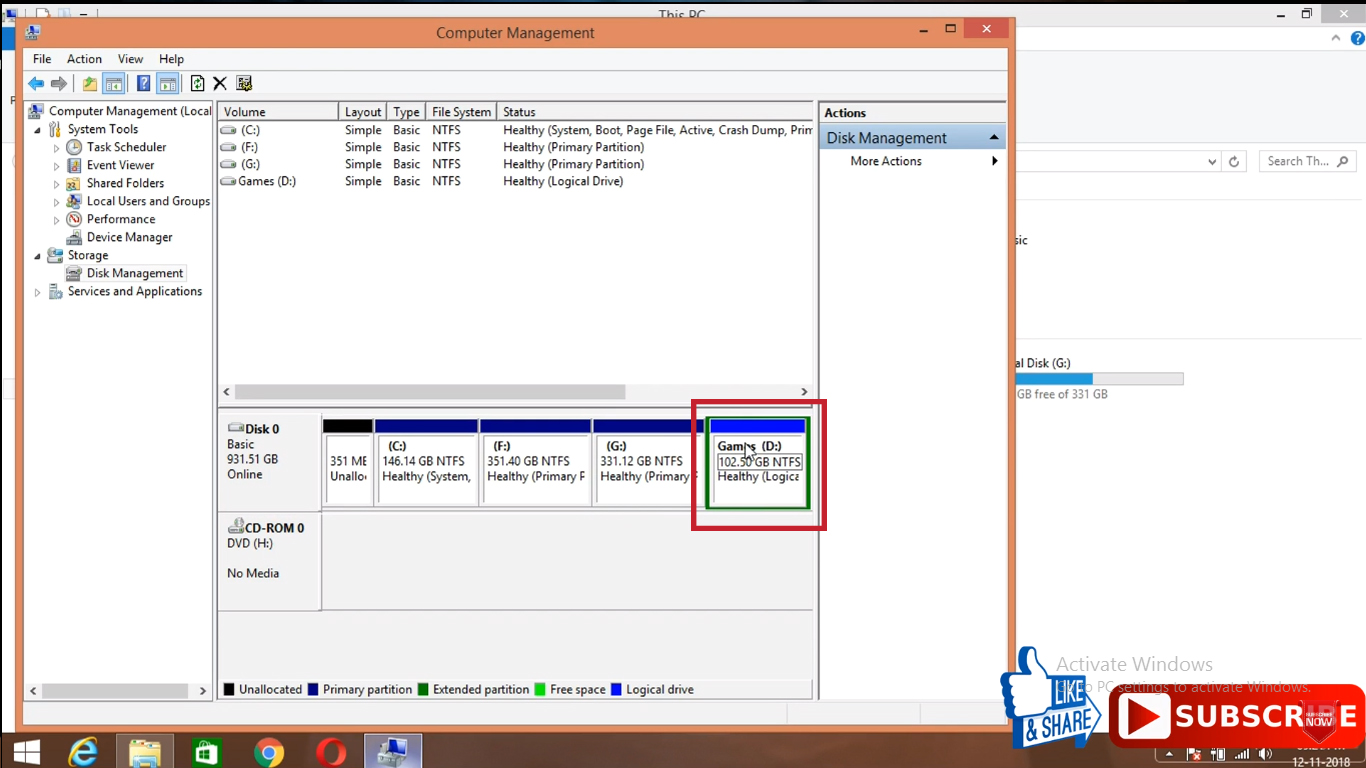Sort by the Status column header

point(655,112)
